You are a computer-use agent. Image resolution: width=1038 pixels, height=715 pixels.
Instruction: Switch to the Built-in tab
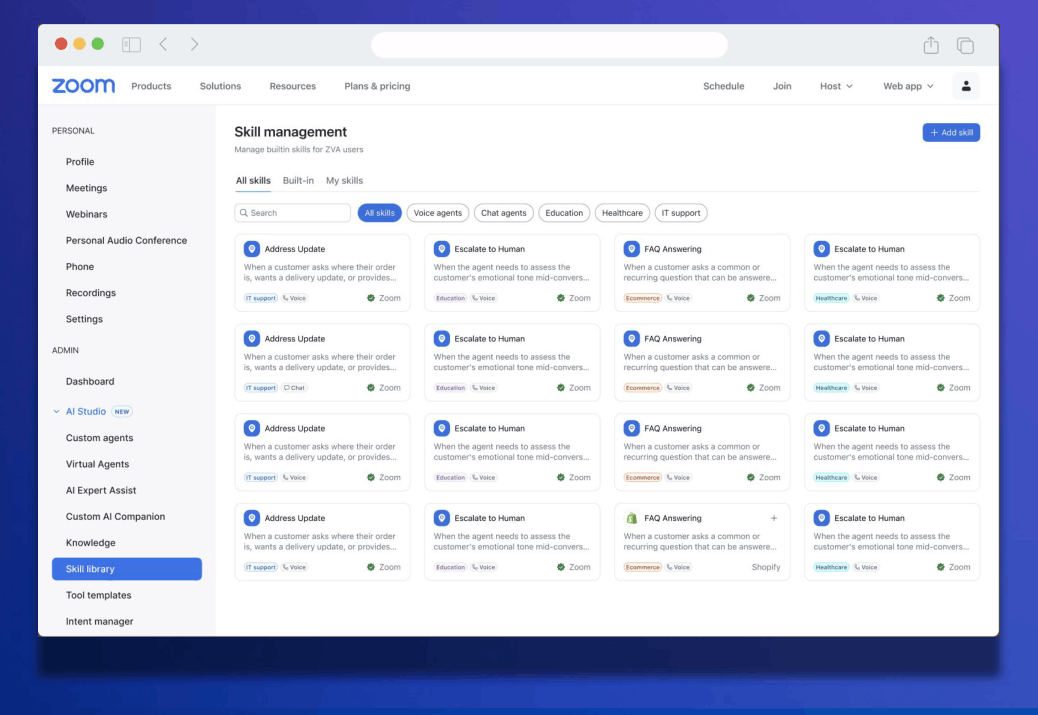(298, 180)
